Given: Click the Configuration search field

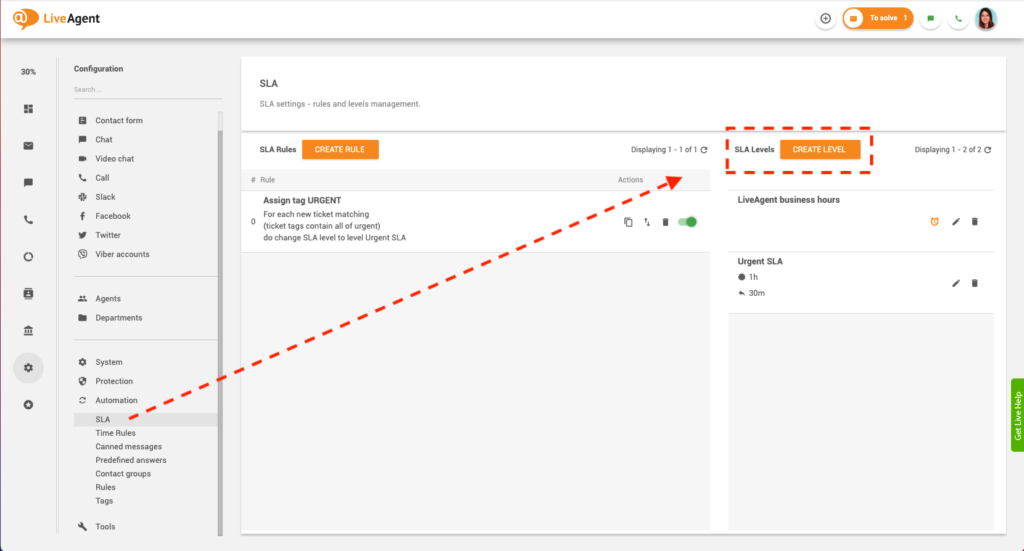Looking at the screenshot, I should (x=147, y=89).
